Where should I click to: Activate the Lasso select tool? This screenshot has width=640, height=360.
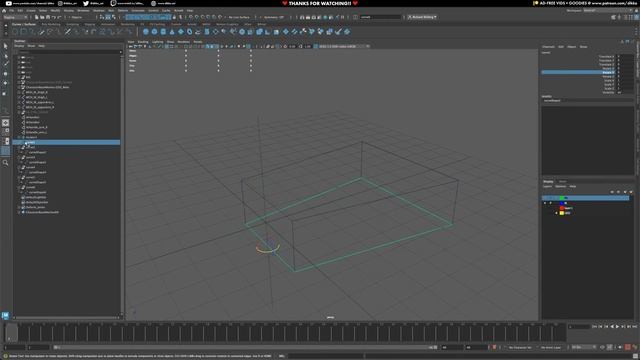pyautogui.click(x=6, y=56)
